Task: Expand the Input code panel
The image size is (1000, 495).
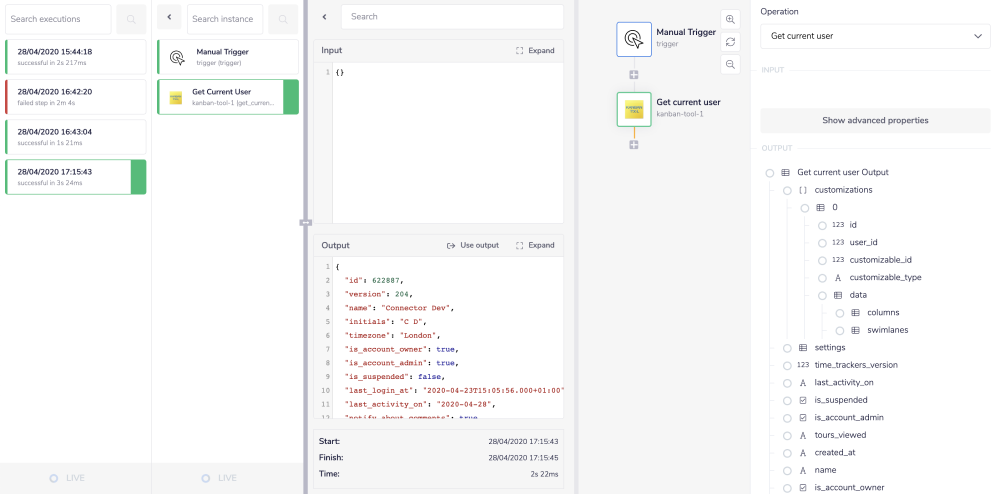Action: click(x=535, y=50)
